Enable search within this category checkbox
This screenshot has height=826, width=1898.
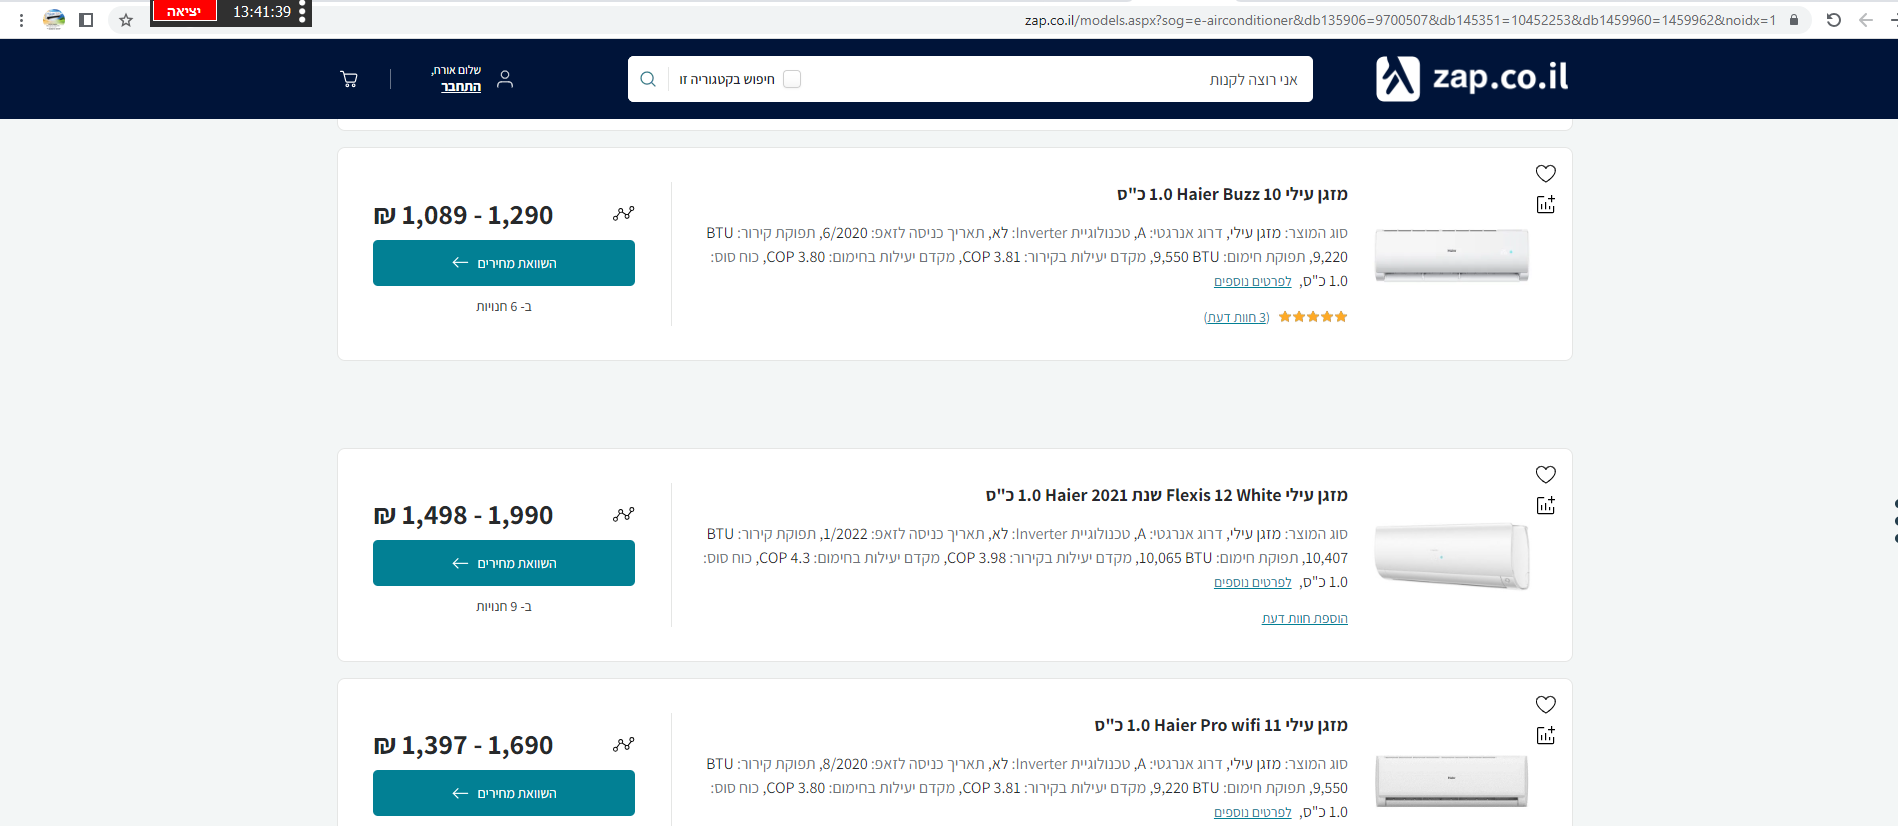pyautogui.click(x=792, y=79)
